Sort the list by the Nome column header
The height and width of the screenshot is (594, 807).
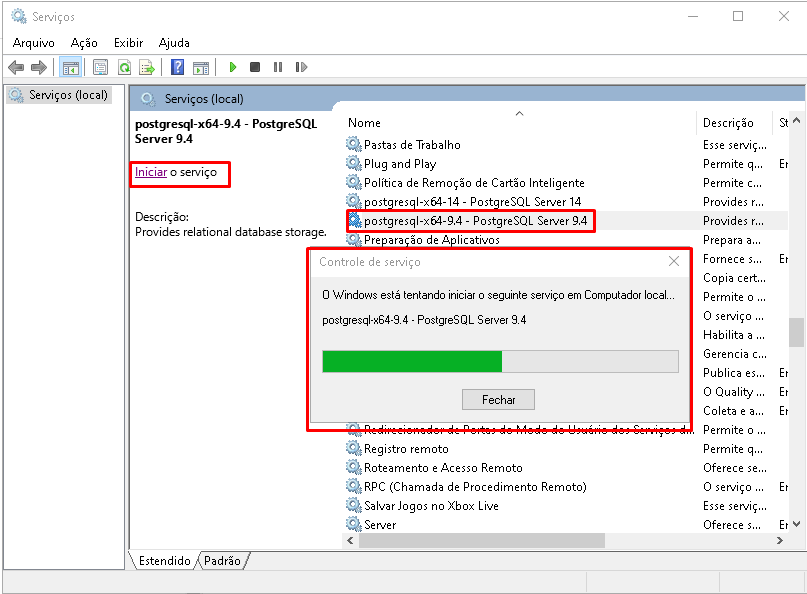coord(364,123)
